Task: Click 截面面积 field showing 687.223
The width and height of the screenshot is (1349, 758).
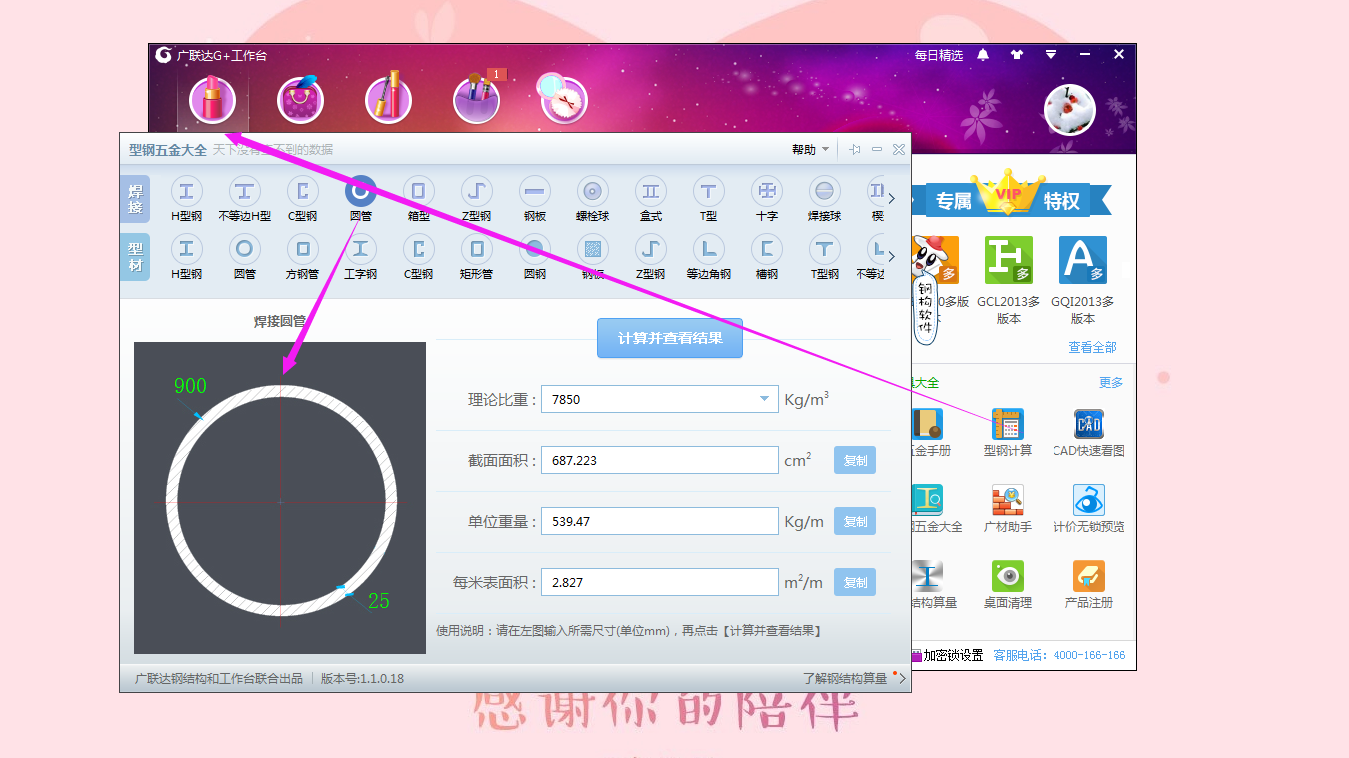Action: pyautogui.click(x=660, y=460)
